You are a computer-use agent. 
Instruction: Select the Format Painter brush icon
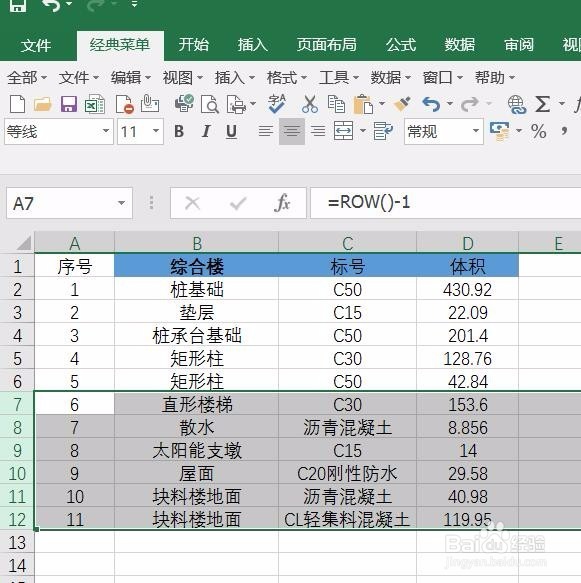click(x=402, y=104)
